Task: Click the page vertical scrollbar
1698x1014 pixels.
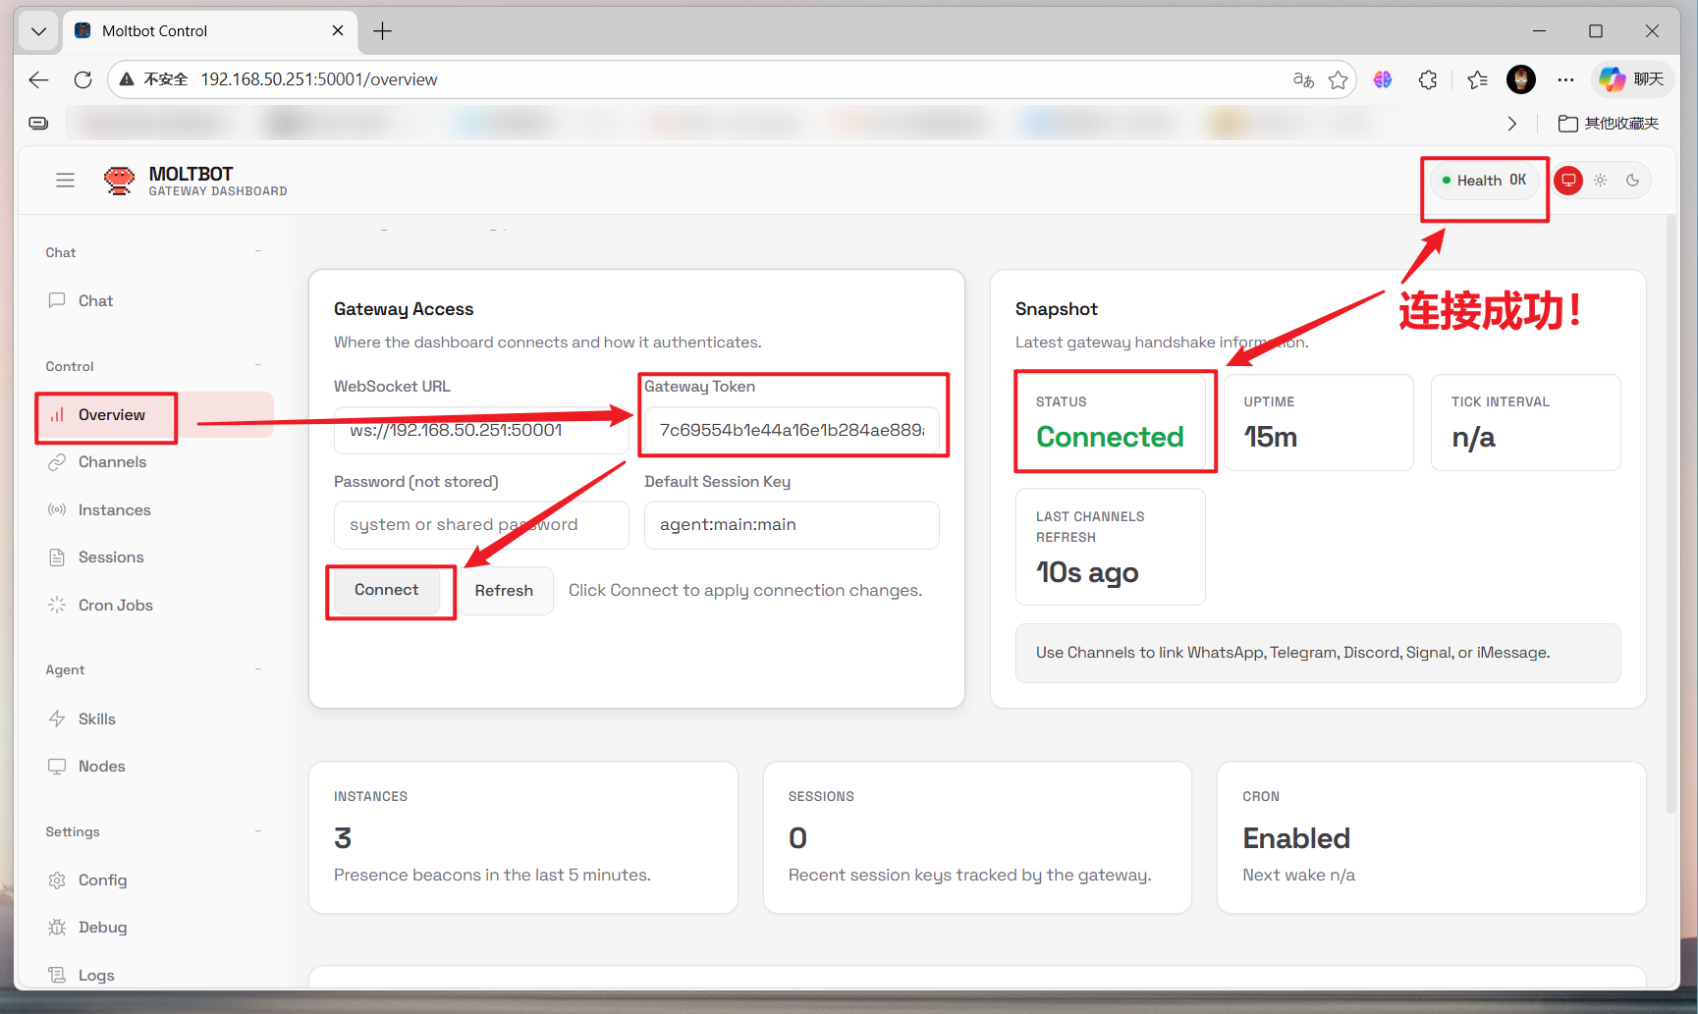Action: 1672,515
